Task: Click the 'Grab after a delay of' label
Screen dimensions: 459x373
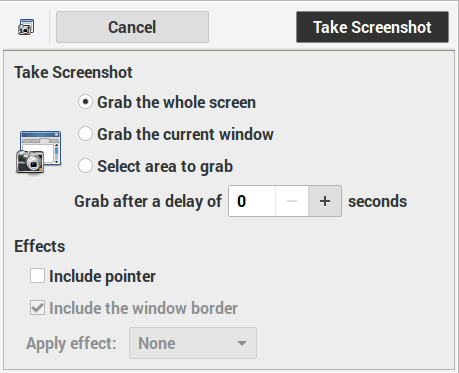Action: 148,201
